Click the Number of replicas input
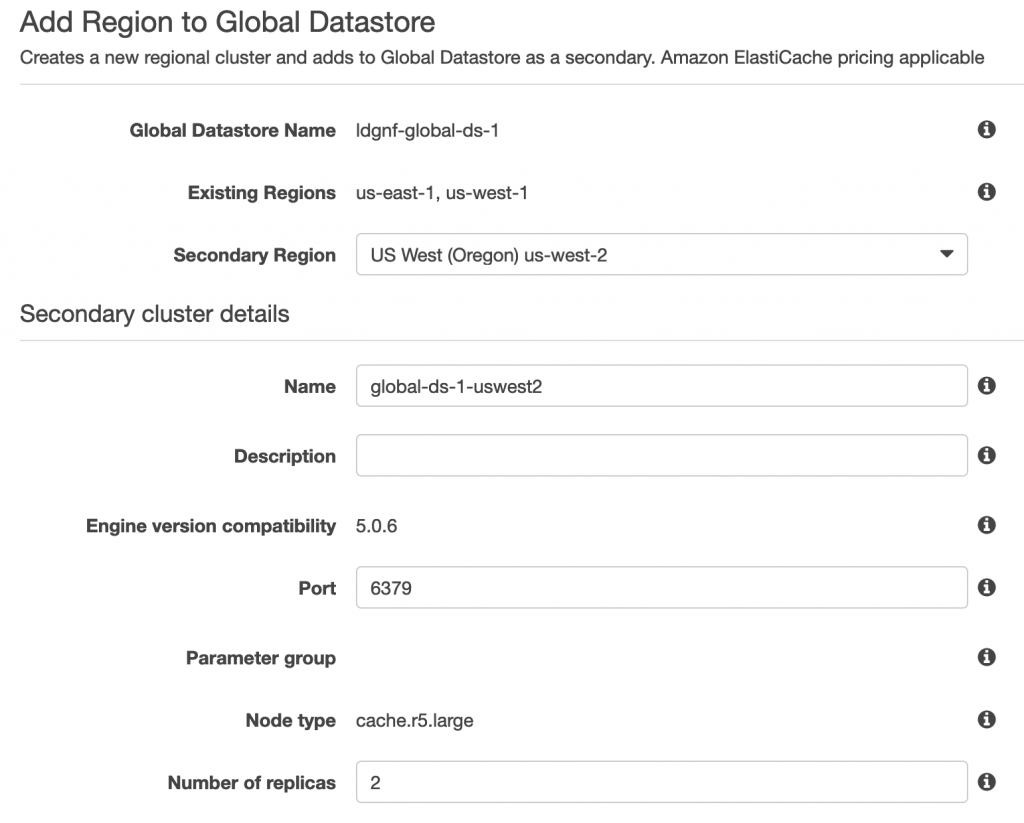The image size is (1024, 823). pos(662,782)
